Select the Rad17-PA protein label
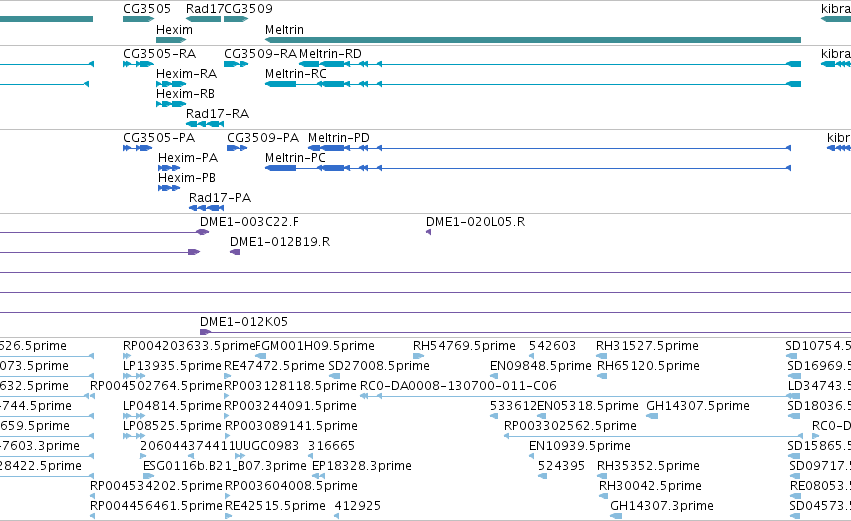 click(220, 198)
